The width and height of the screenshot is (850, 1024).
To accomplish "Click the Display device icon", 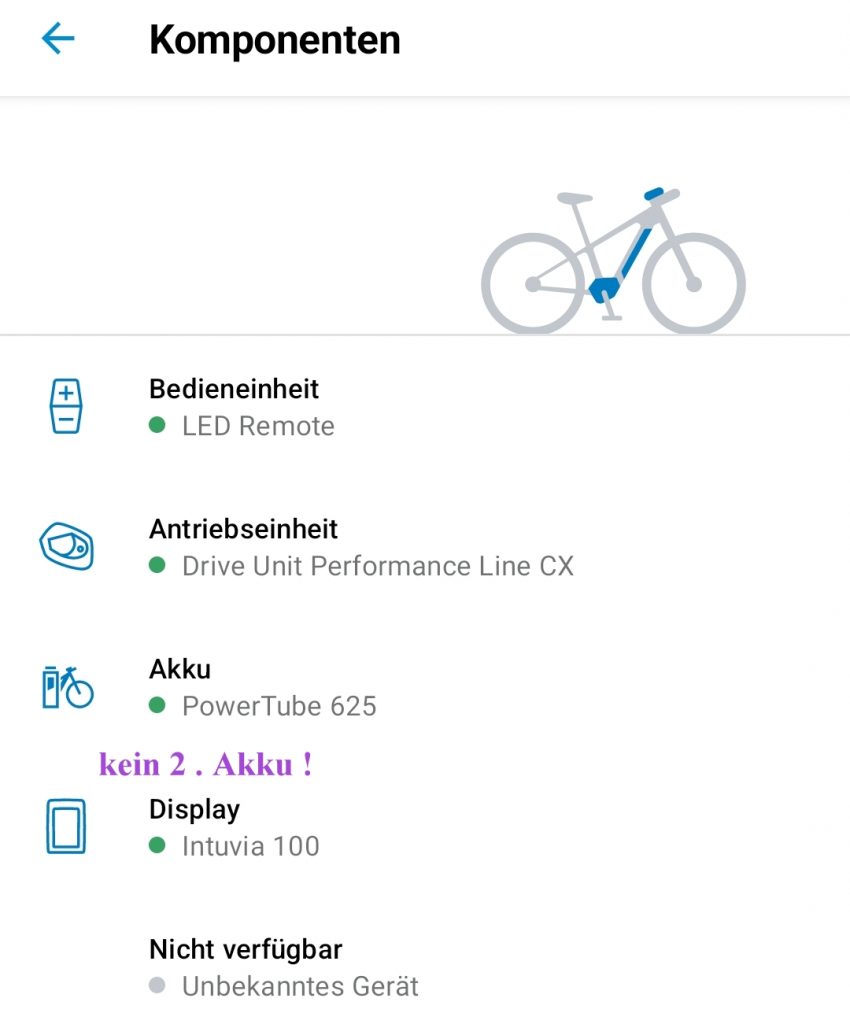I will 66,827.
